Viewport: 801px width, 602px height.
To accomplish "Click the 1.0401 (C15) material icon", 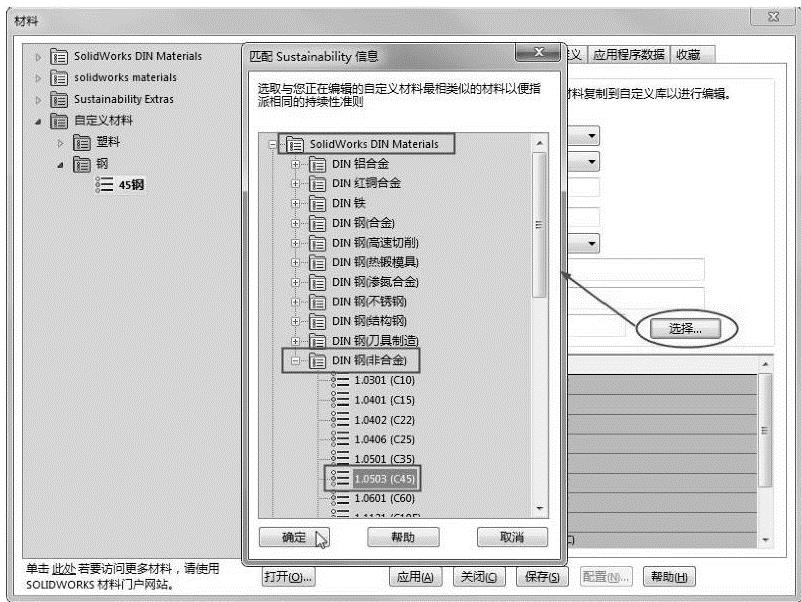I will (x=340, y=400).
